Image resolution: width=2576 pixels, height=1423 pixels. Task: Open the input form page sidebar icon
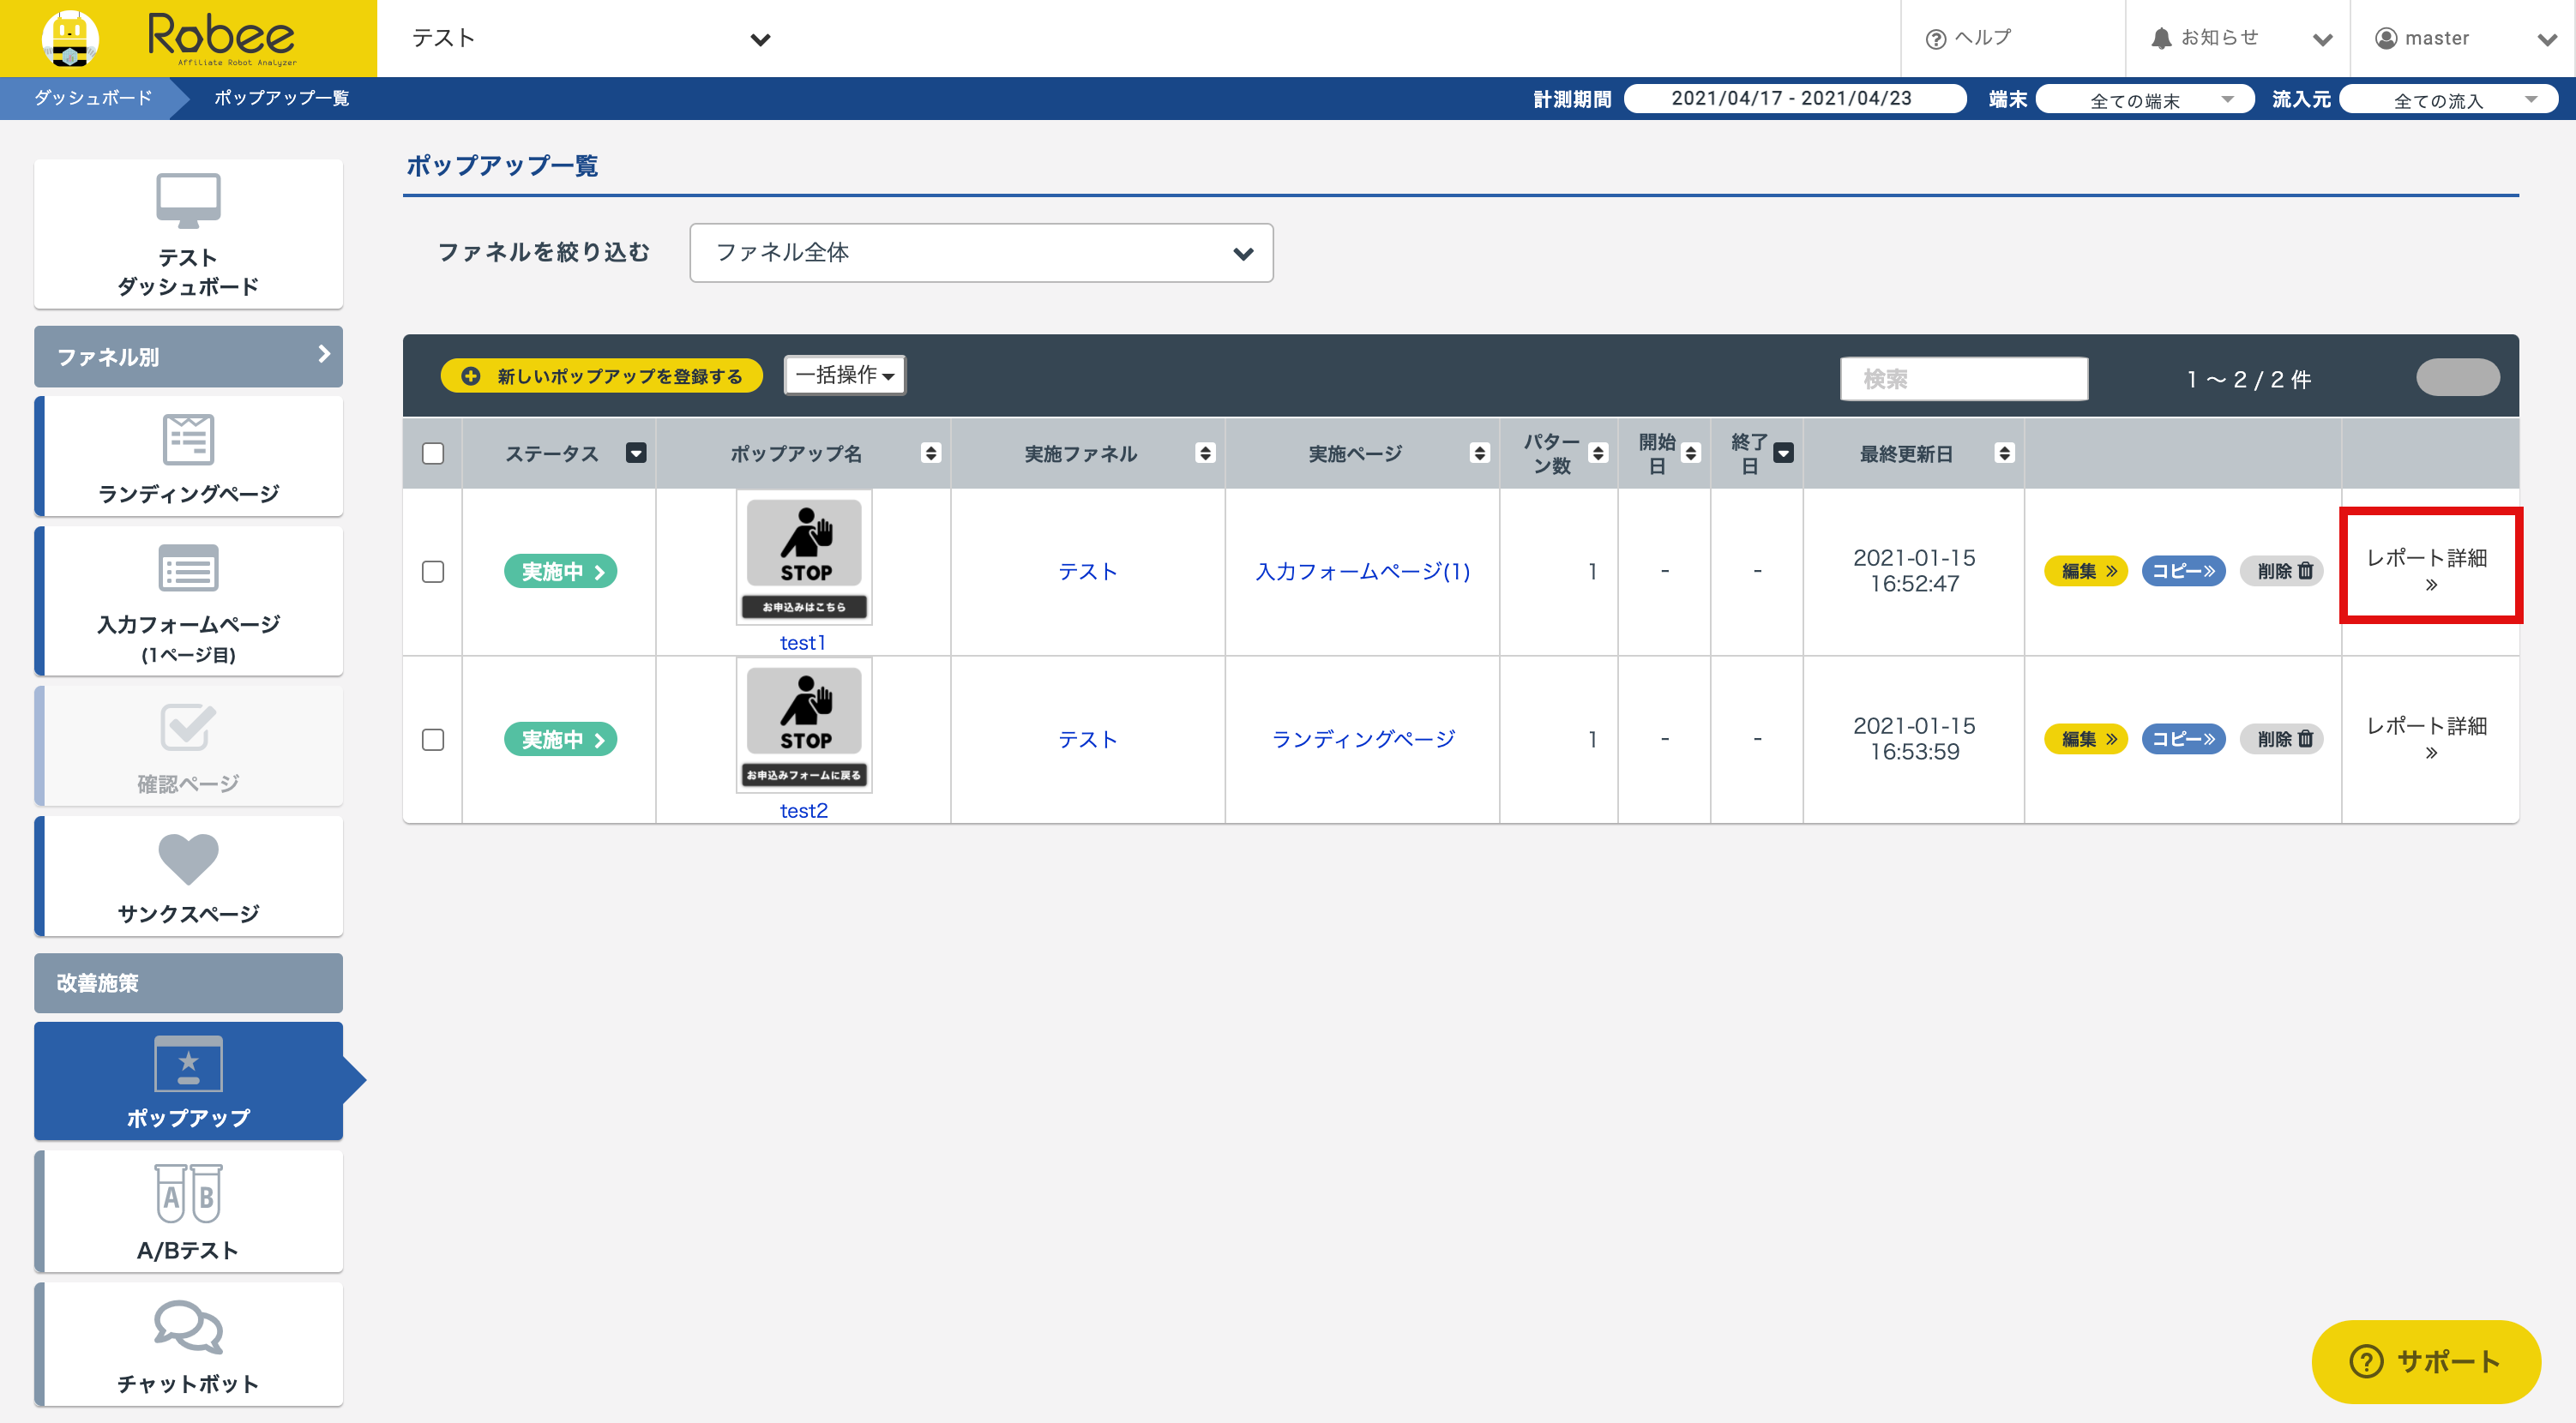pyautogui.click(x=188, y=569)
